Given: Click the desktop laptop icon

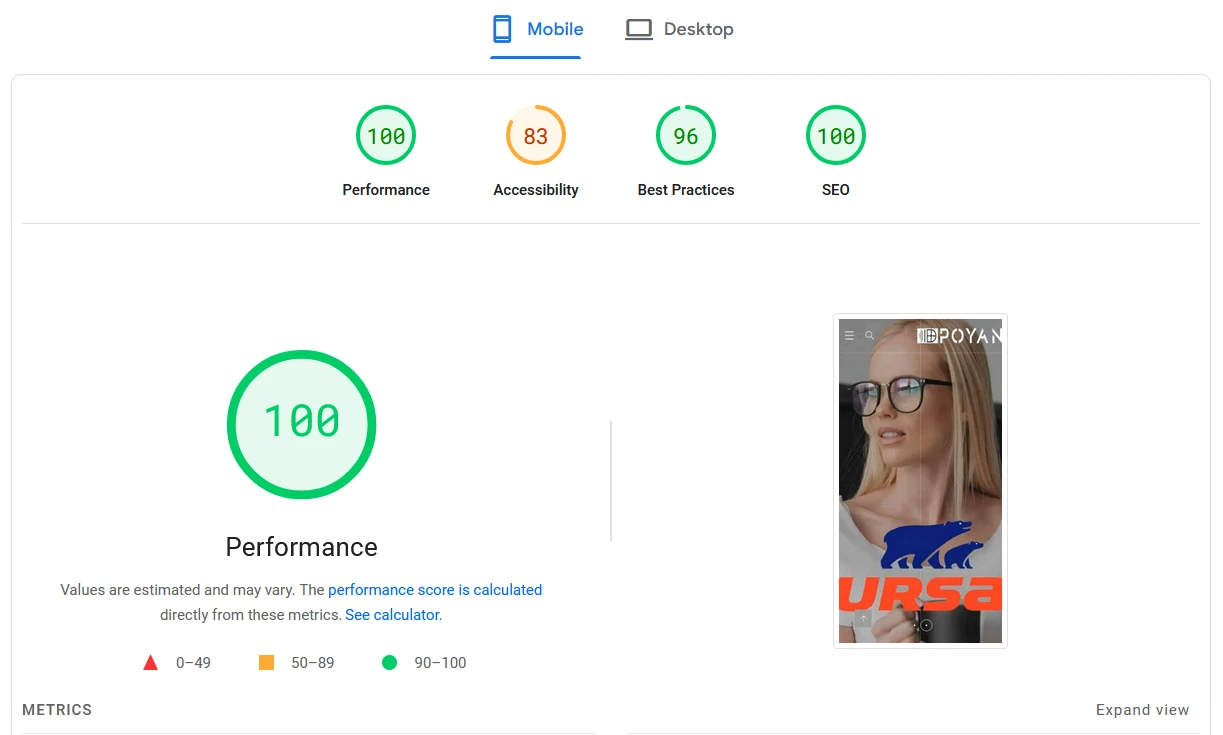Looking at the screenshot, I should (639, 29).
